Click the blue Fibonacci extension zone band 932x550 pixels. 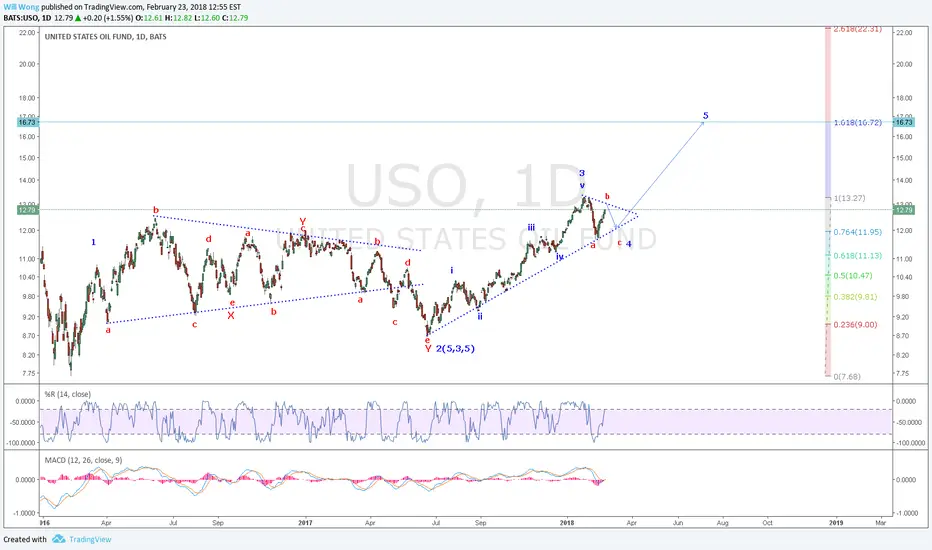[x=827, y=159]
